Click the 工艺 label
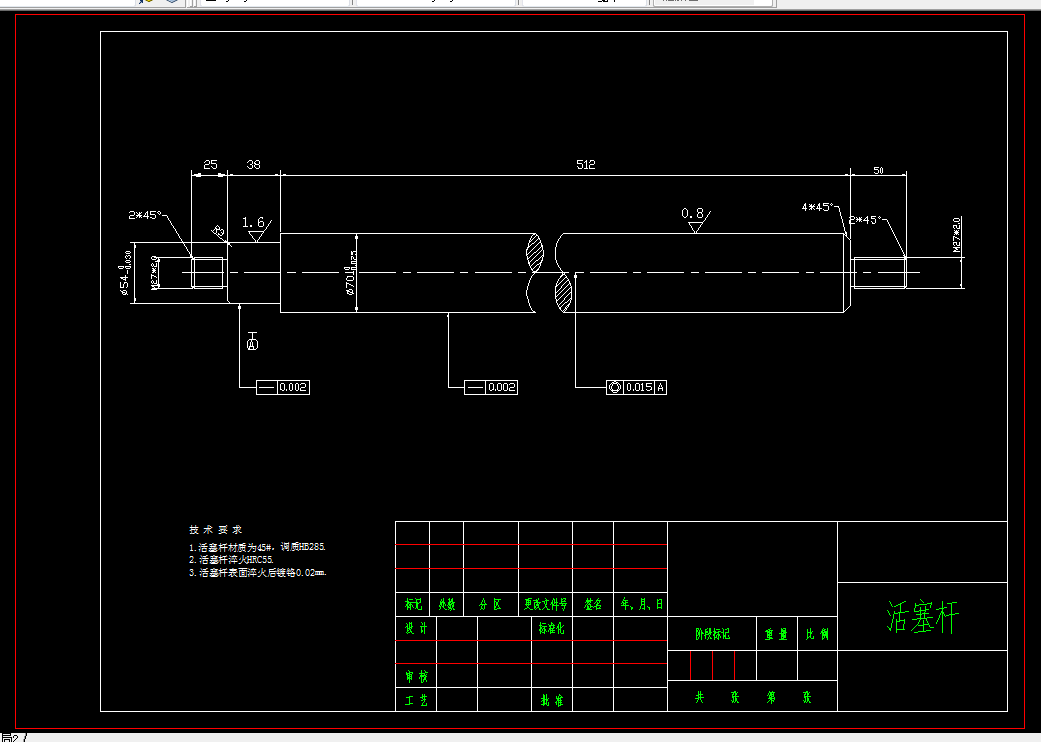Image resolution: width=1041 pixels, height=742 pixels. click(416, 700)
